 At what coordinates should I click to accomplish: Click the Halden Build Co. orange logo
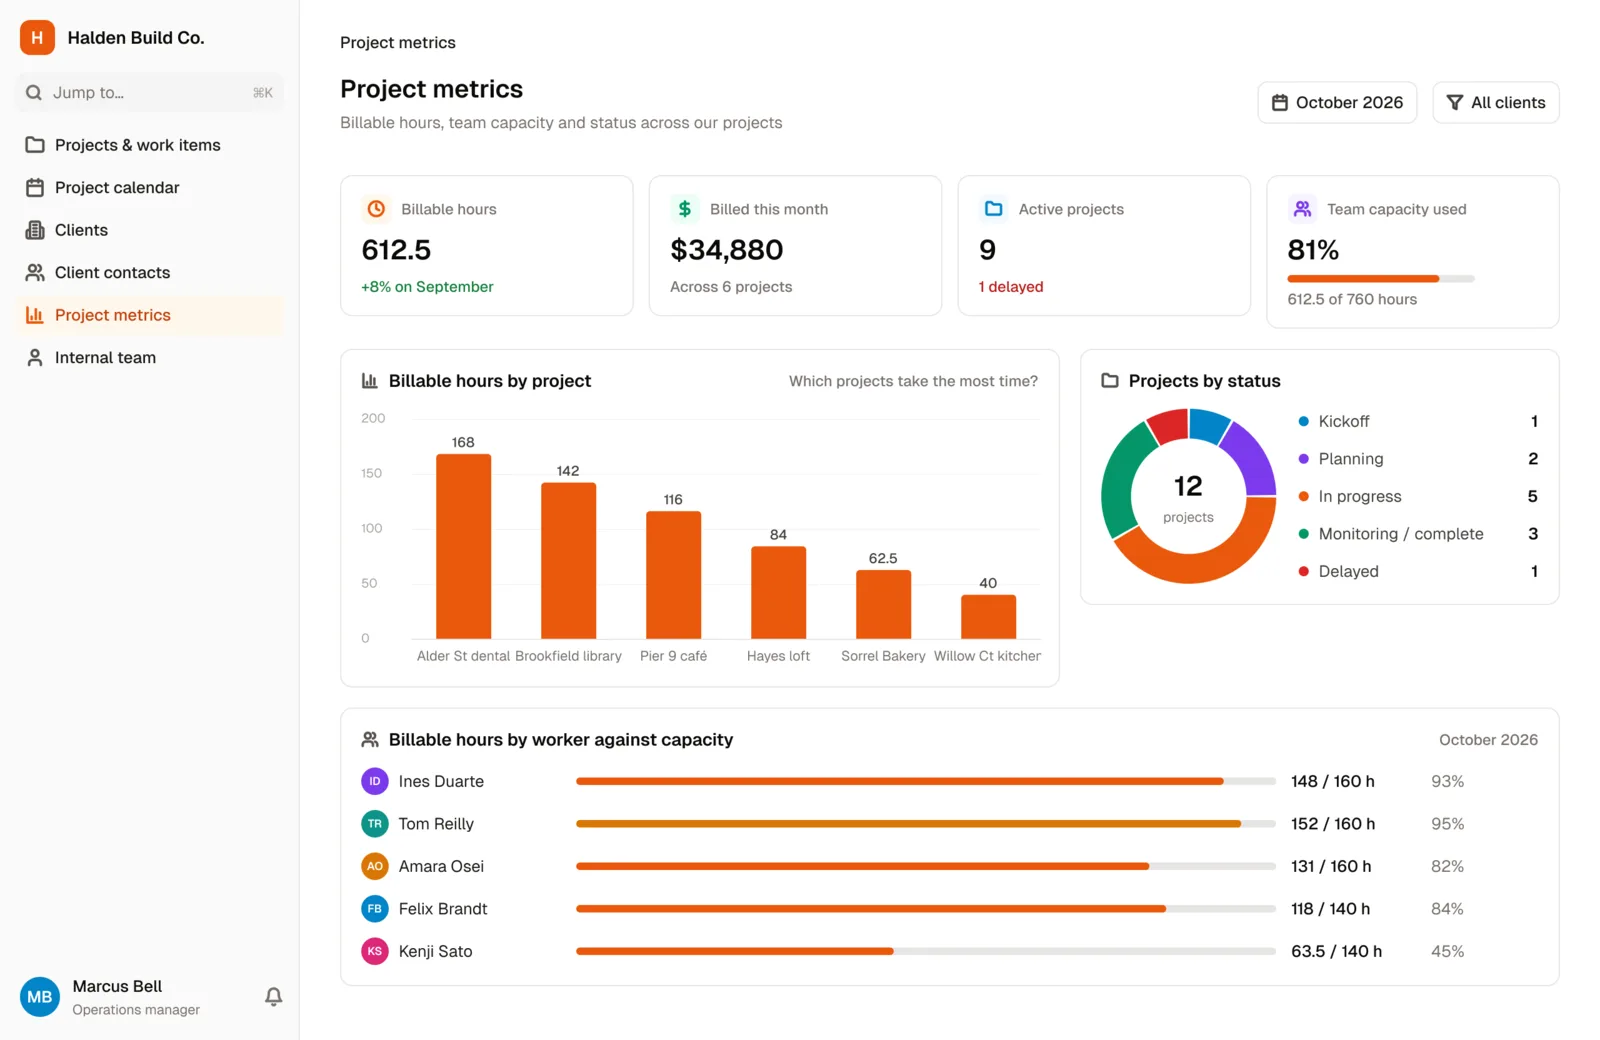(x=37, y=37)
